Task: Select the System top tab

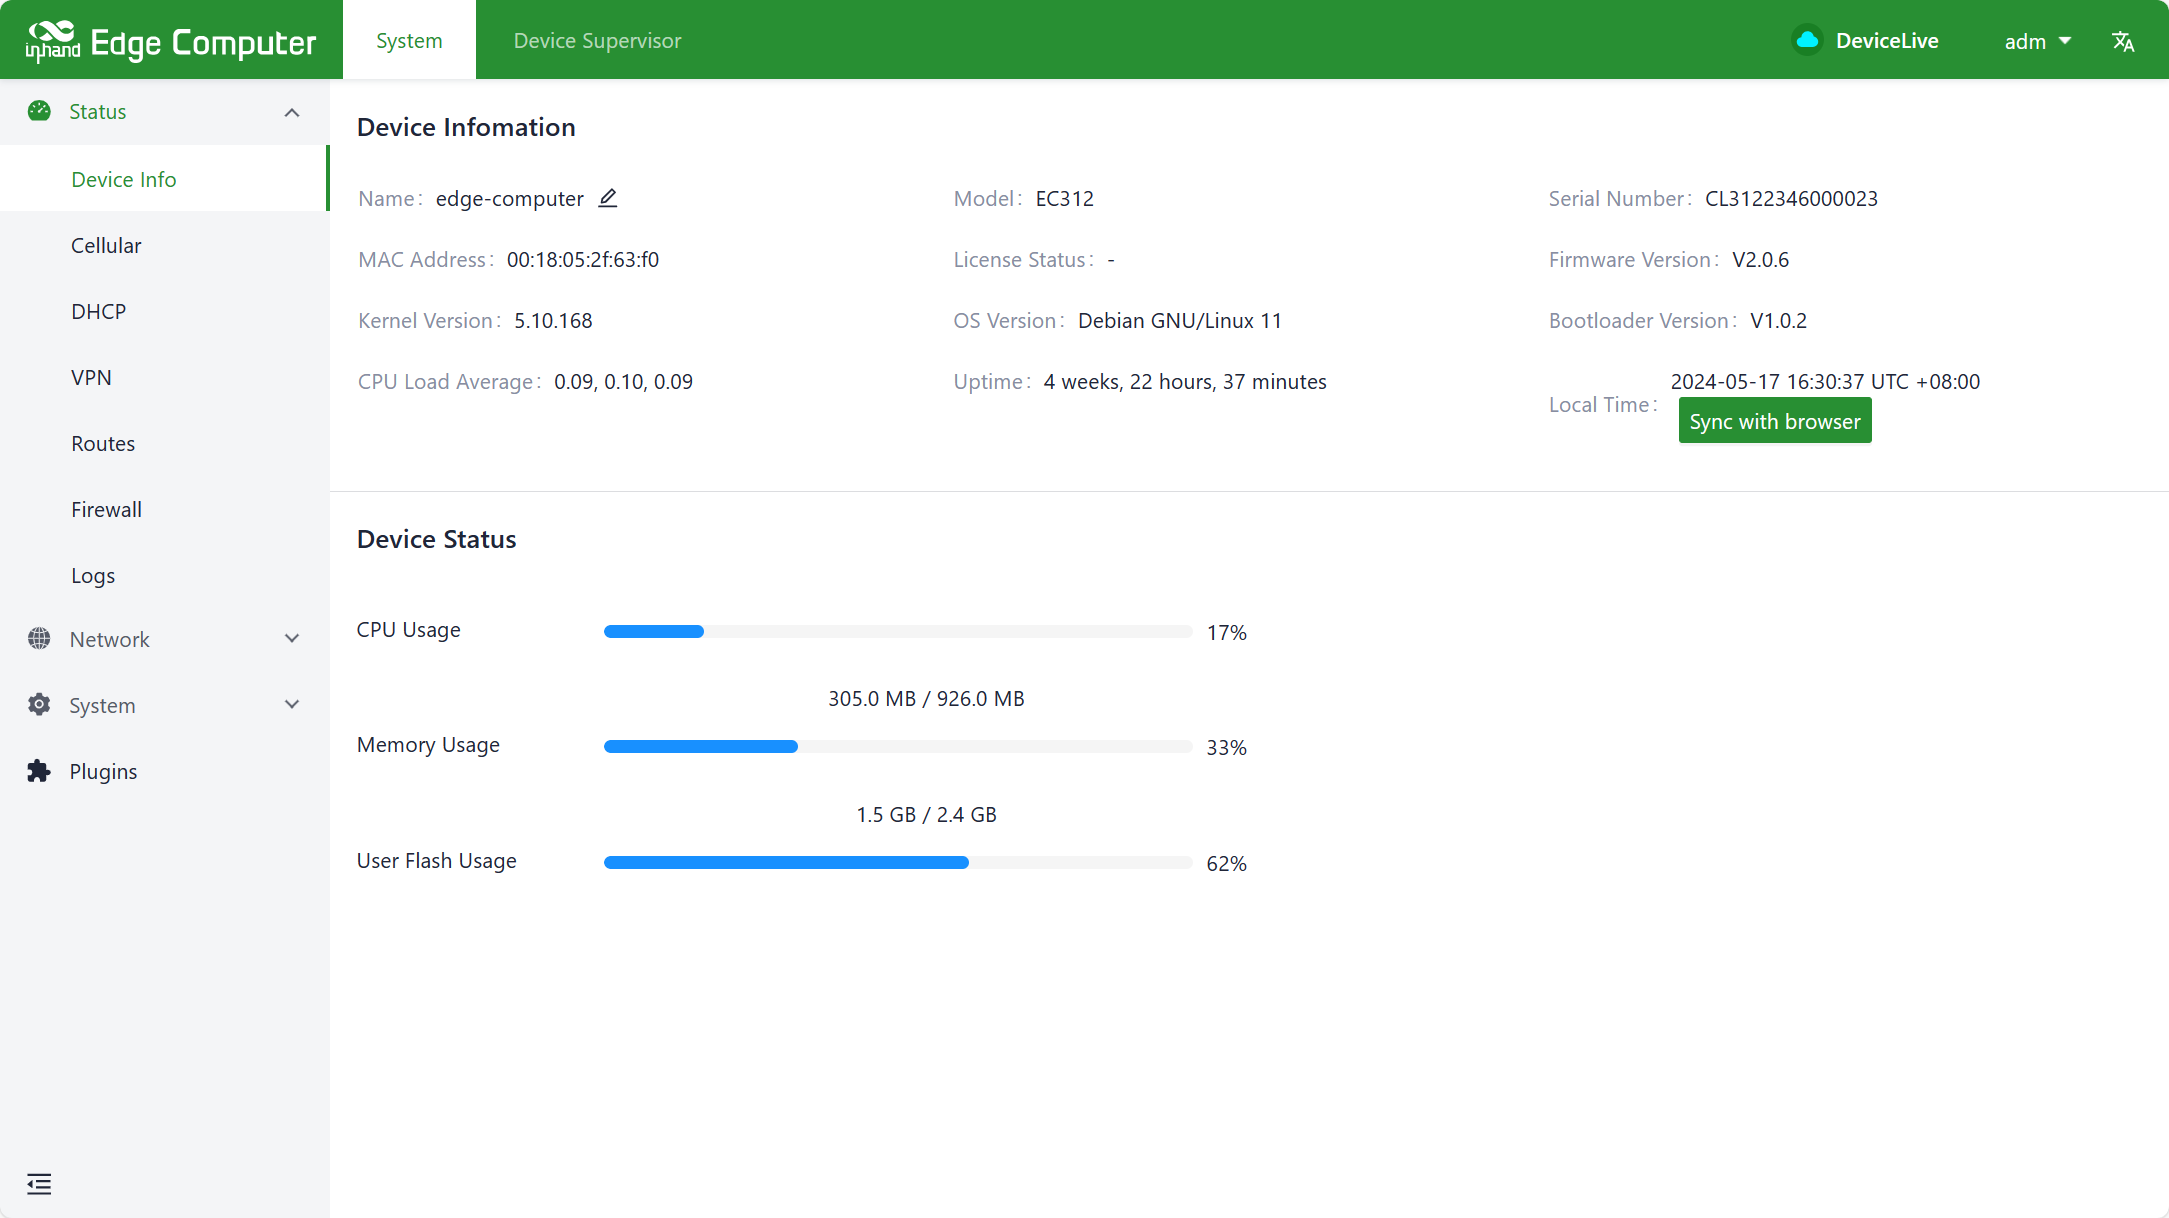Action: point(409,41)
